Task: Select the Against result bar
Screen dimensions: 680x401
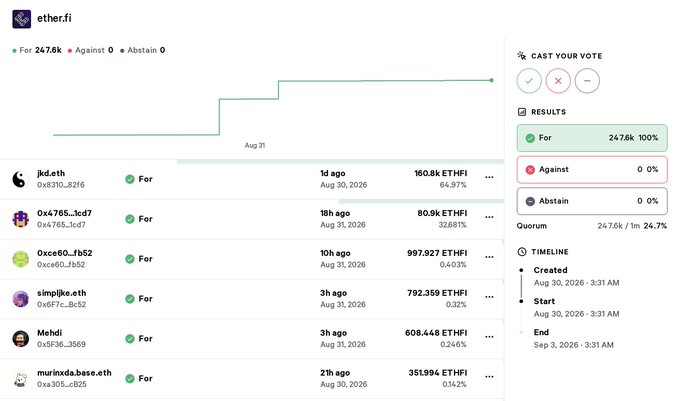Action: pos(592,170)
